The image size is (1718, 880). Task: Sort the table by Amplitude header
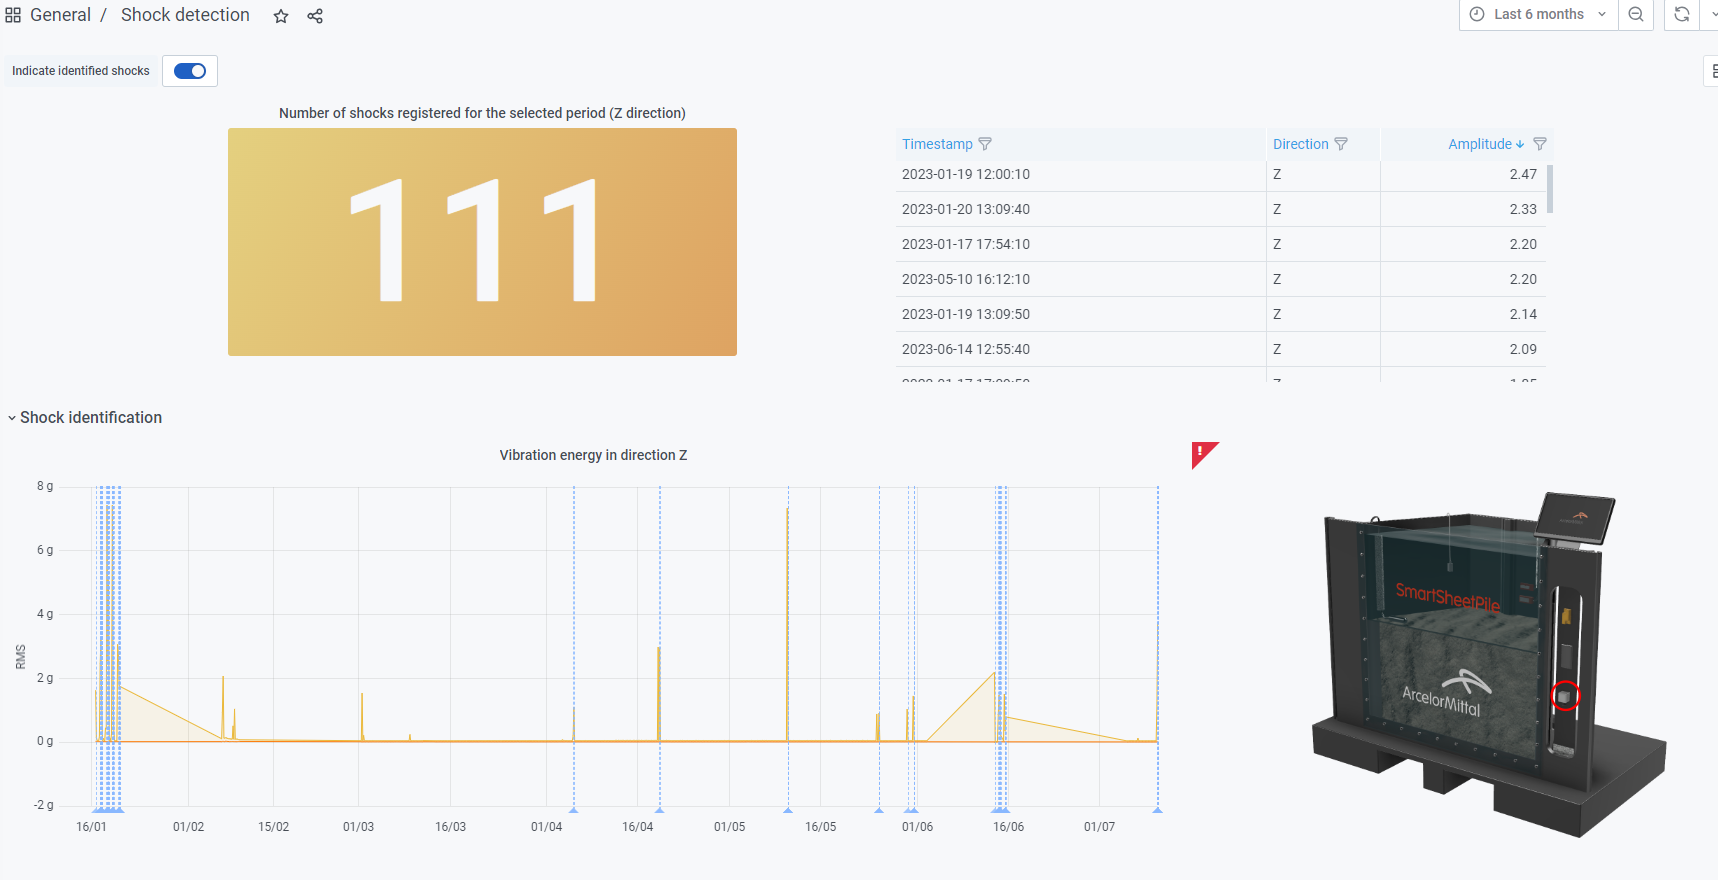click(1480, 144)
